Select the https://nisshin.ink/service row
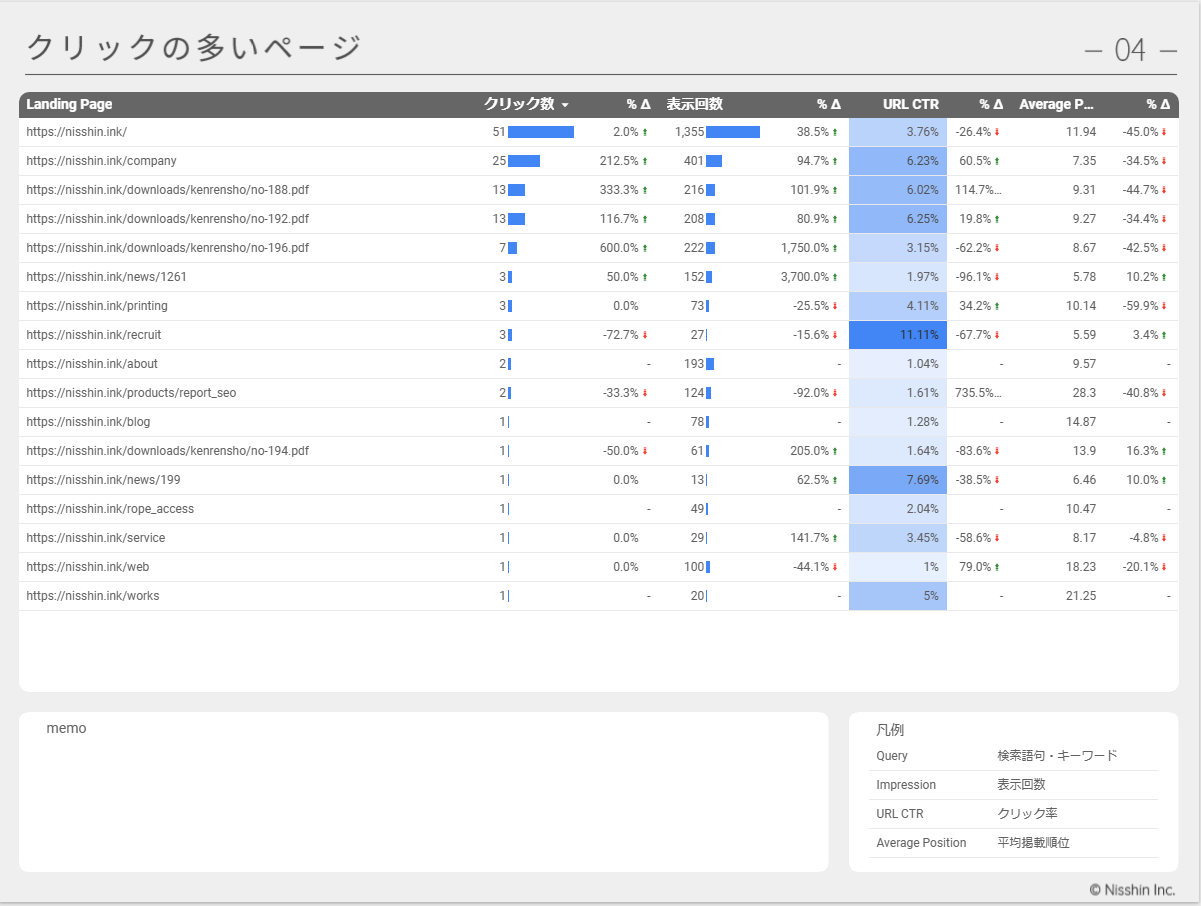 [x=598, y=538]
